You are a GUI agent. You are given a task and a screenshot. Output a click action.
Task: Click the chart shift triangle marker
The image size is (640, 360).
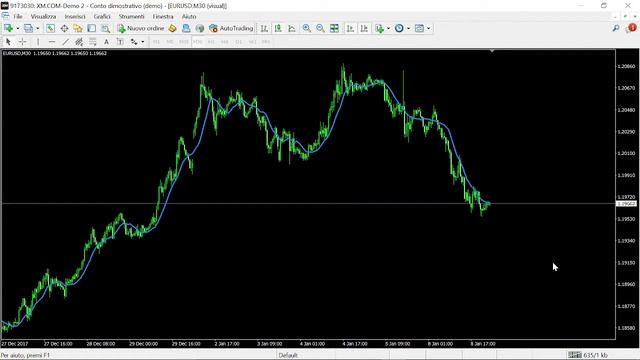coord(492,51)
